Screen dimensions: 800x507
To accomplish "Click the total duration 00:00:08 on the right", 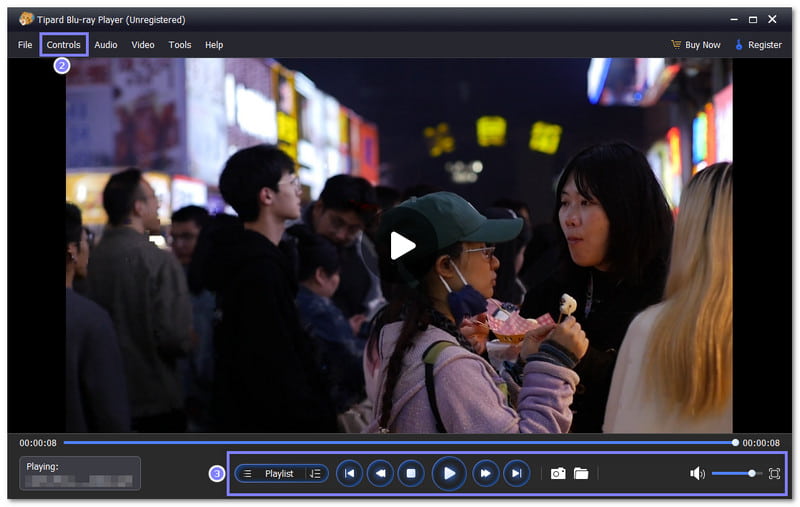I will (761, 443).
